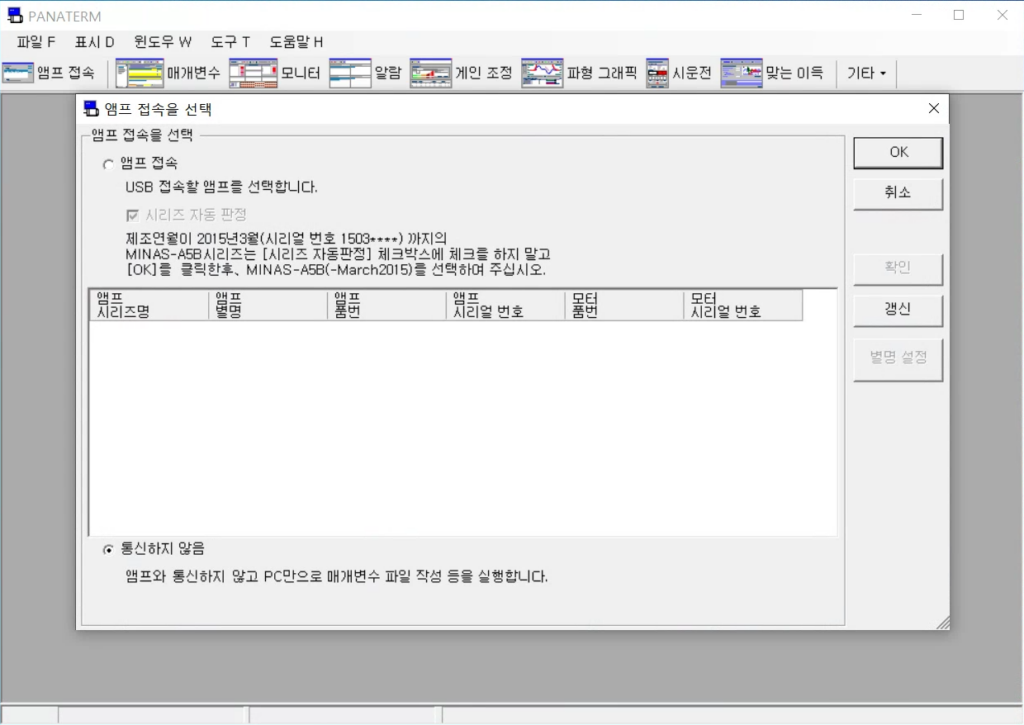Click the 앰프 시리얼 번호 column header

click(505, 305)
